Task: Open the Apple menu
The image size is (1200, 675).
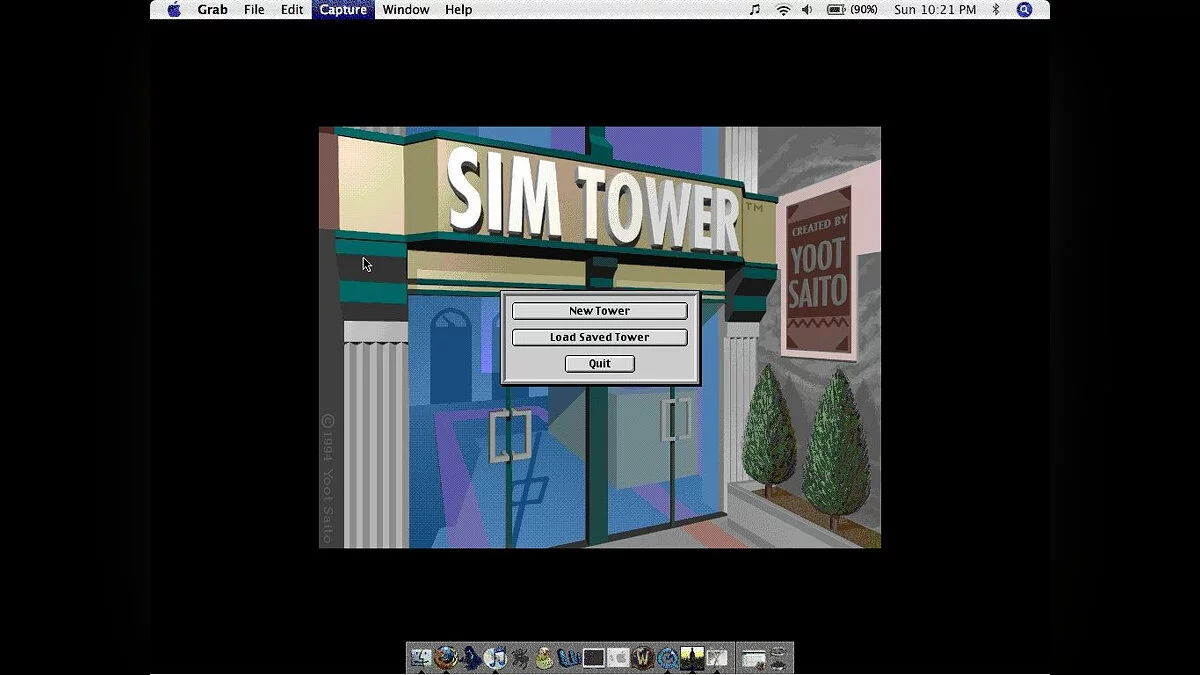Action: (x=174, y=10)
